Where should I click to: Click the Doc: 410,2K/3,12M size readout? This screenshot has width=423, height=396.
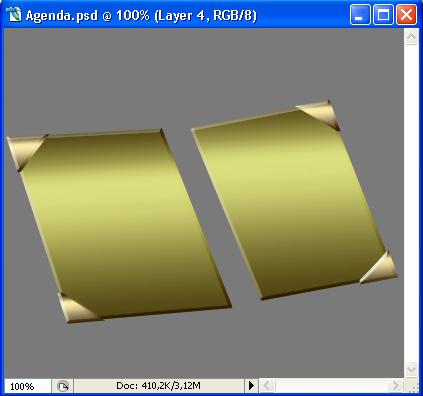point(158,386)
